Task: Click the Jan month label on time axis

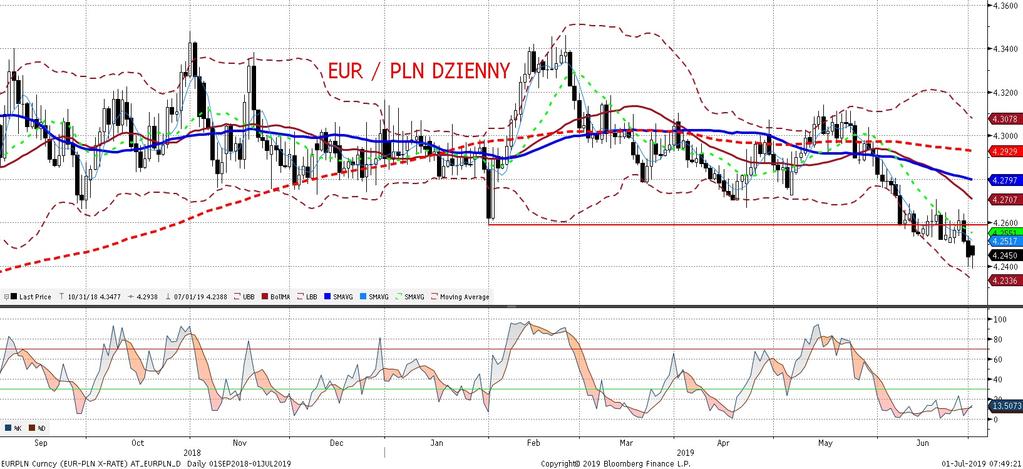Action: click(438, 443)
